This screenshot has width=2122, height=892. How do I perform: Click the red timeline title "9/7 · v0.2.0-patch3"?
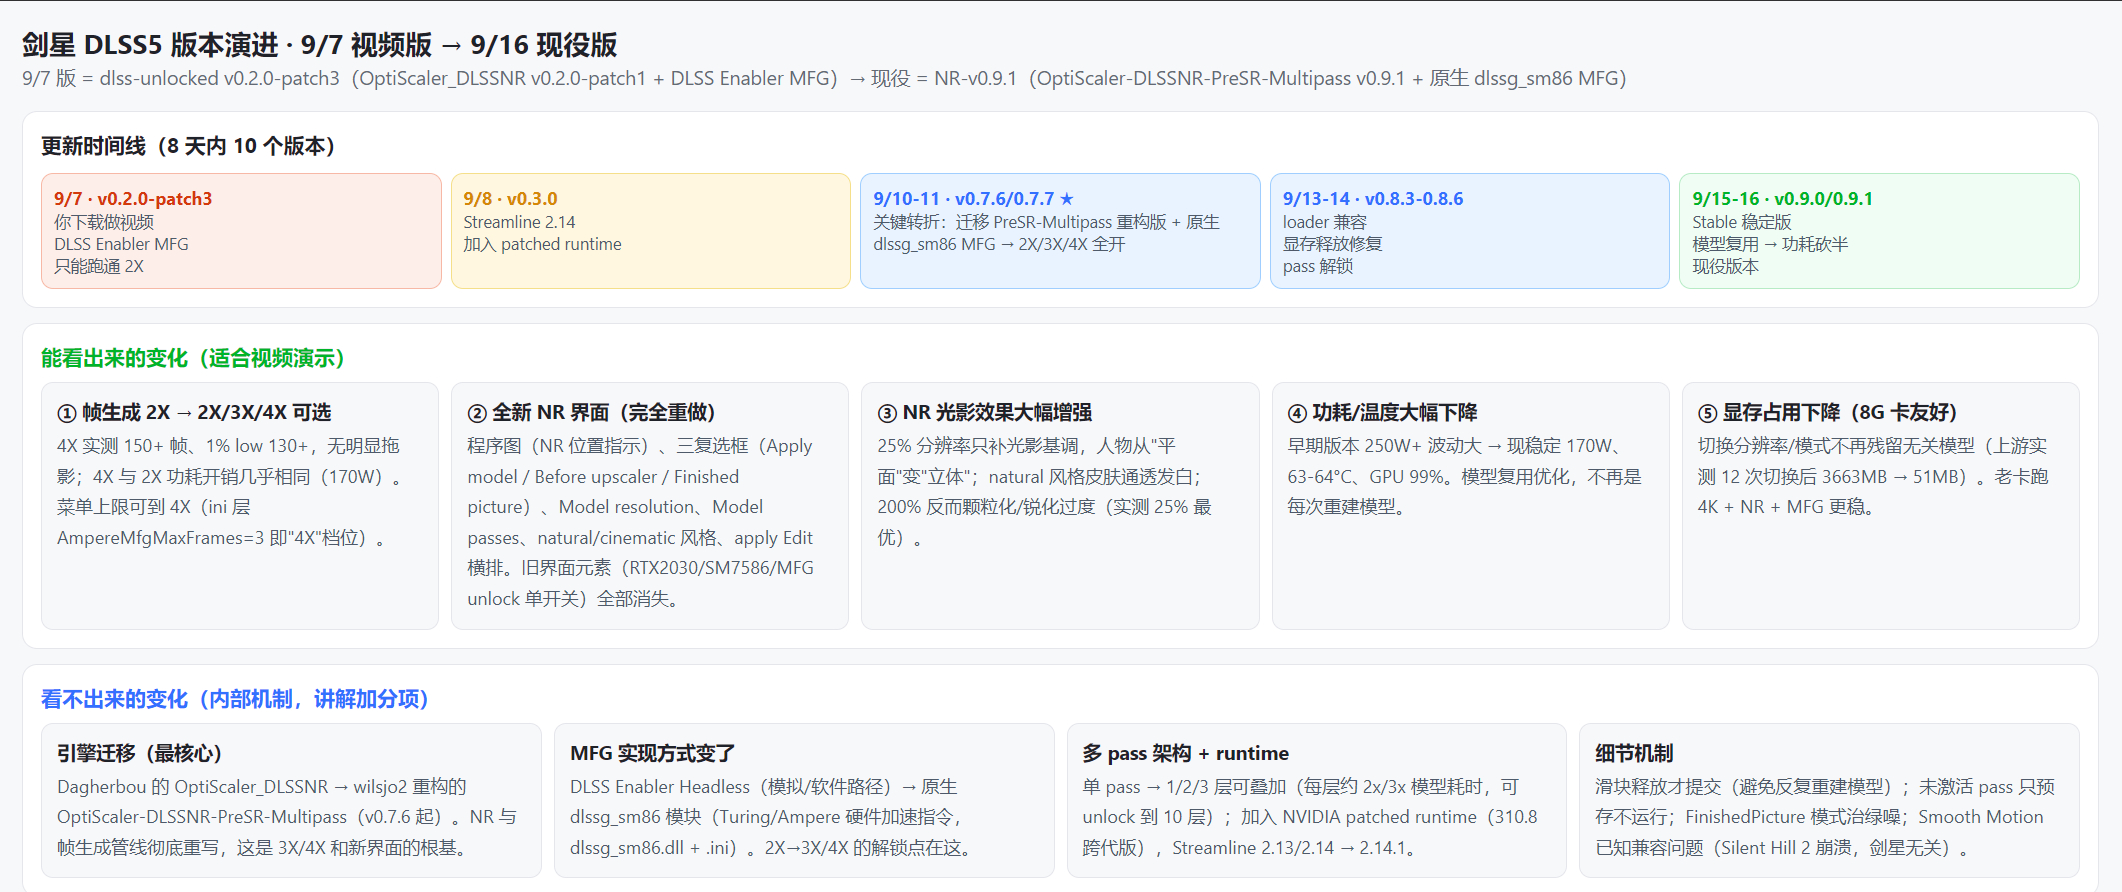pyautogui.click(x=133, y=198)
